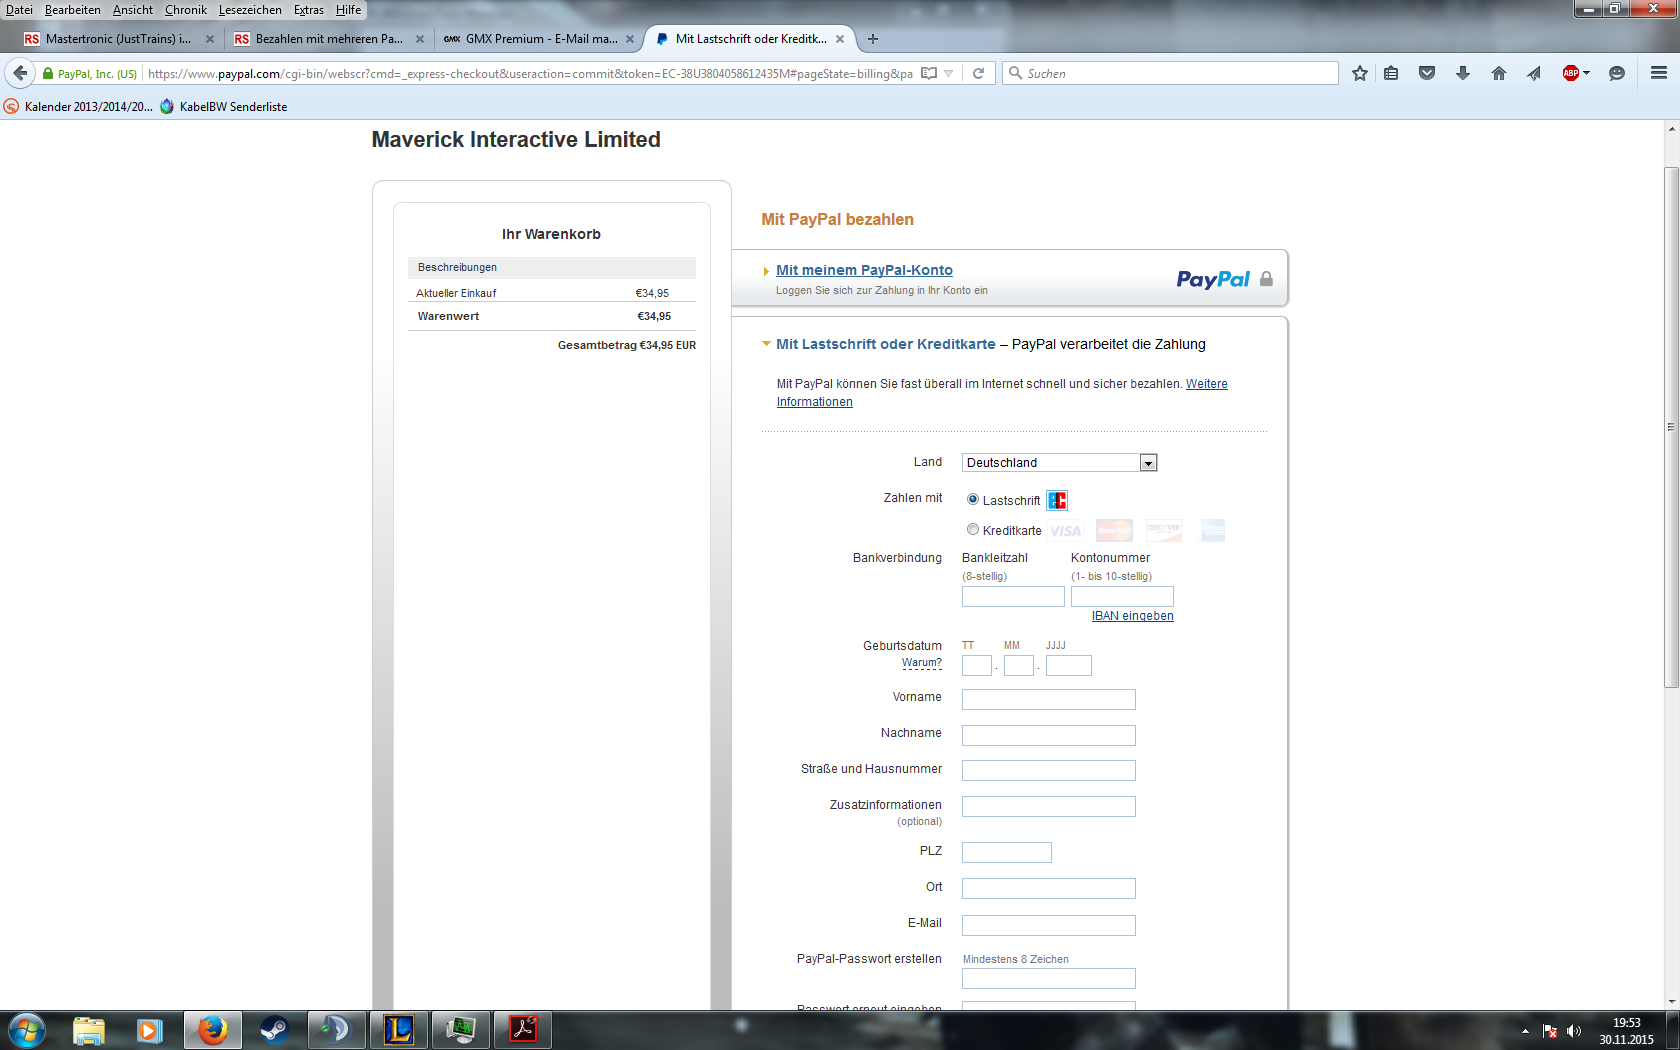Show hidden tray icons arrow
This screenshot has width=1680, height=1050.
coord(1525,1031)
